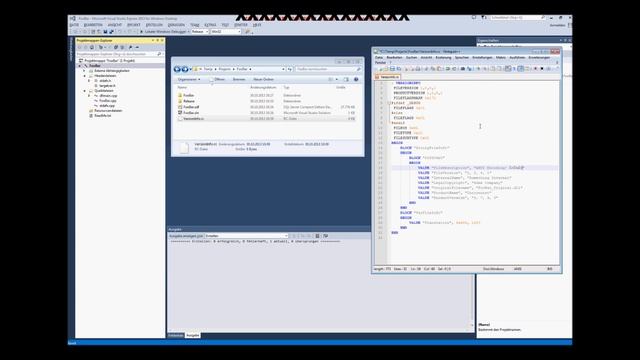Select ReadMe.txt in the solution tree
The width and height of the screenshot is (640, 360).
click(x=102, y=116)
